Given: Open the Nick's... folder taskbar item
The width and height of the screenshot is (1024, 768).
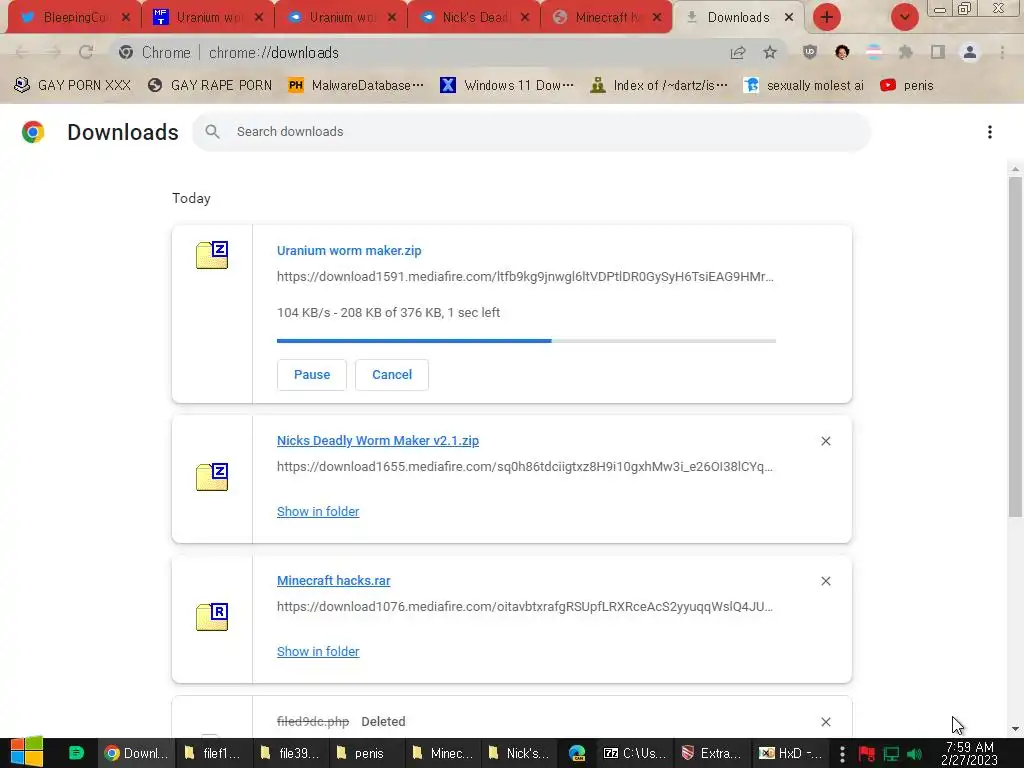Looking at the screenshot, I should tap(518, 753).
